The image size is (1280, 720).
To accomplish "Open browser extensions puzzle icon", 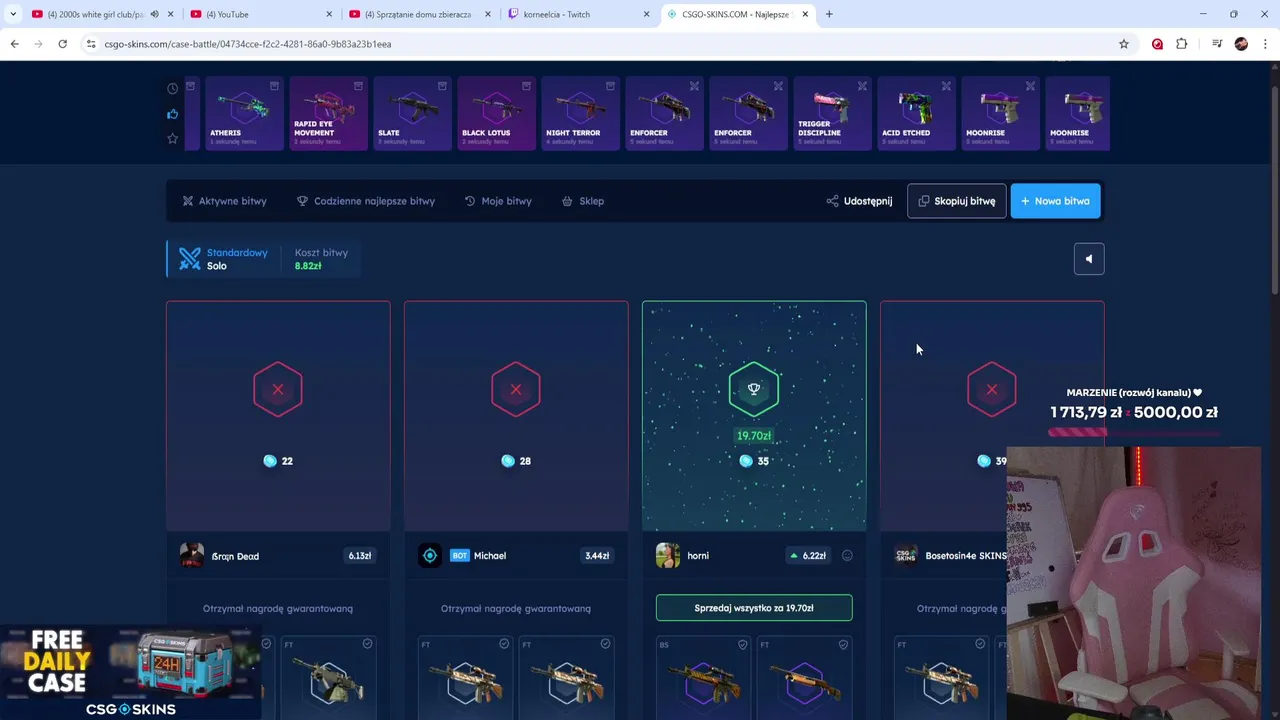I will click(x=1182, y=44).
